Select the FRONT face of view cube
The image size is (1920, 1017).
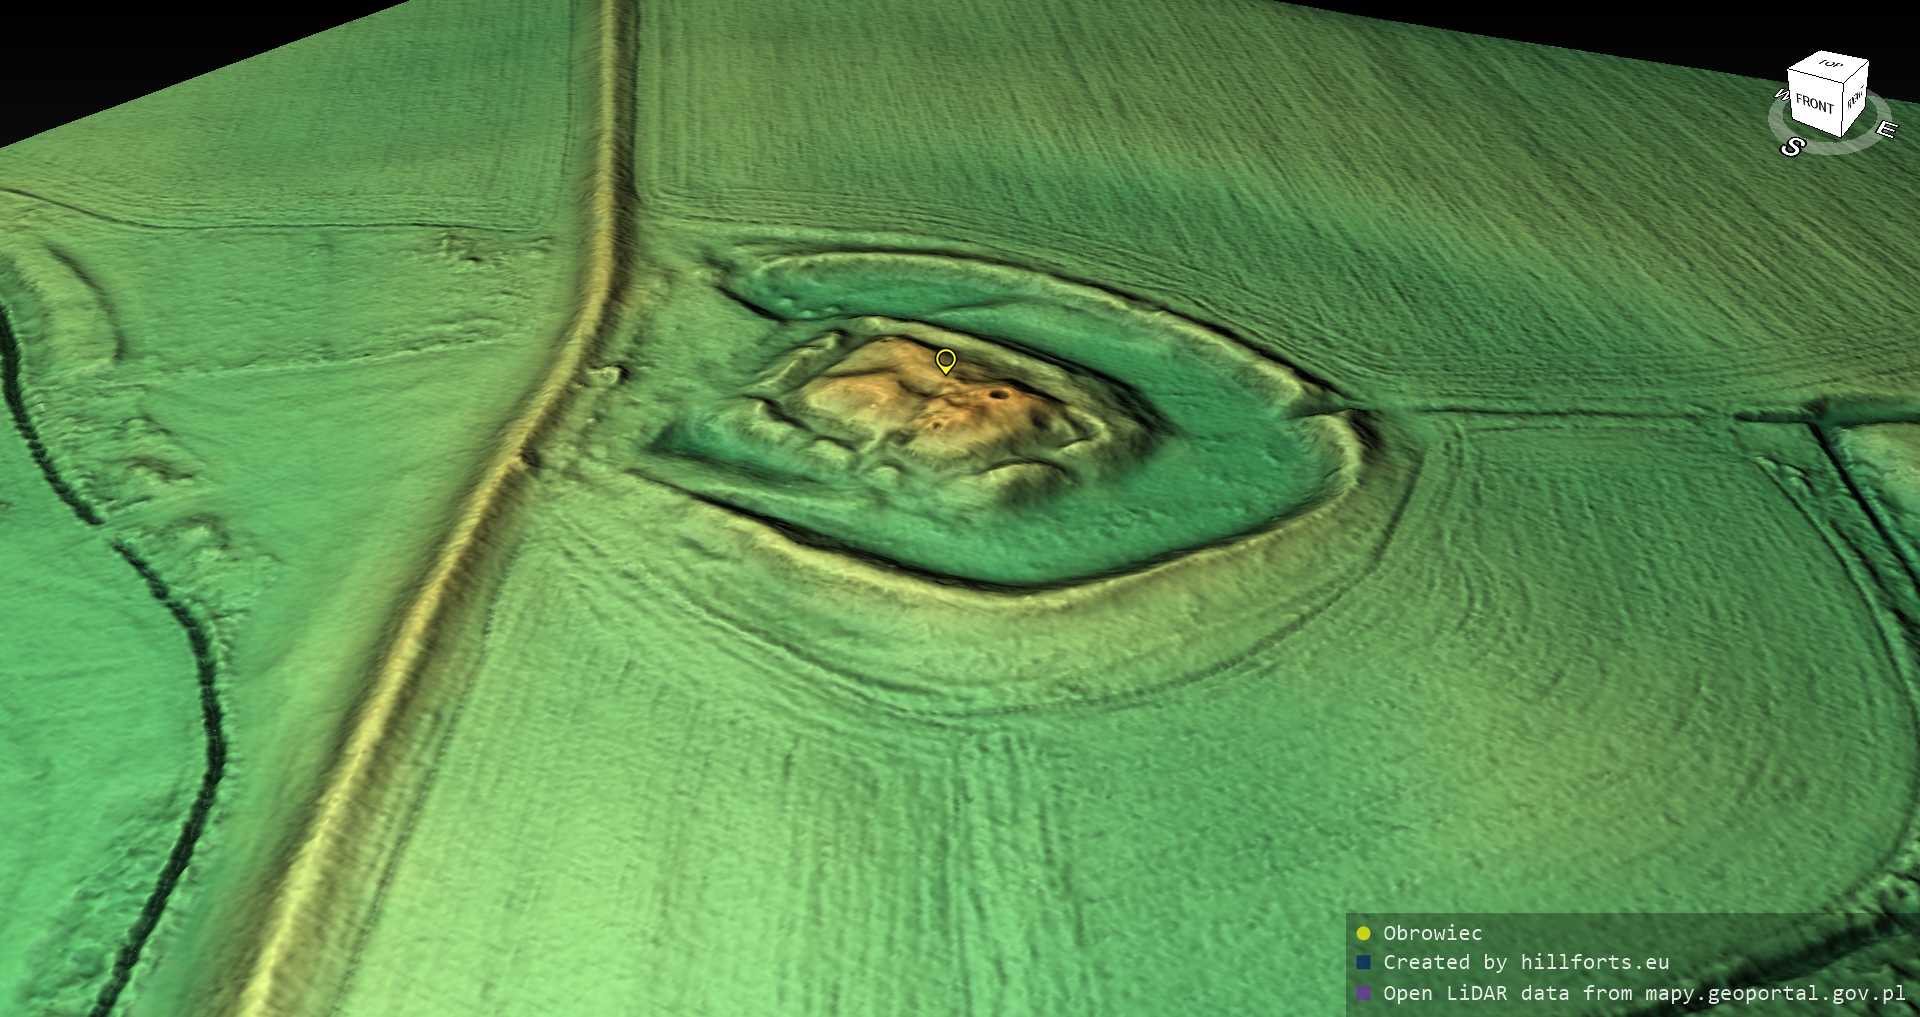click(x=1813, y=103)
